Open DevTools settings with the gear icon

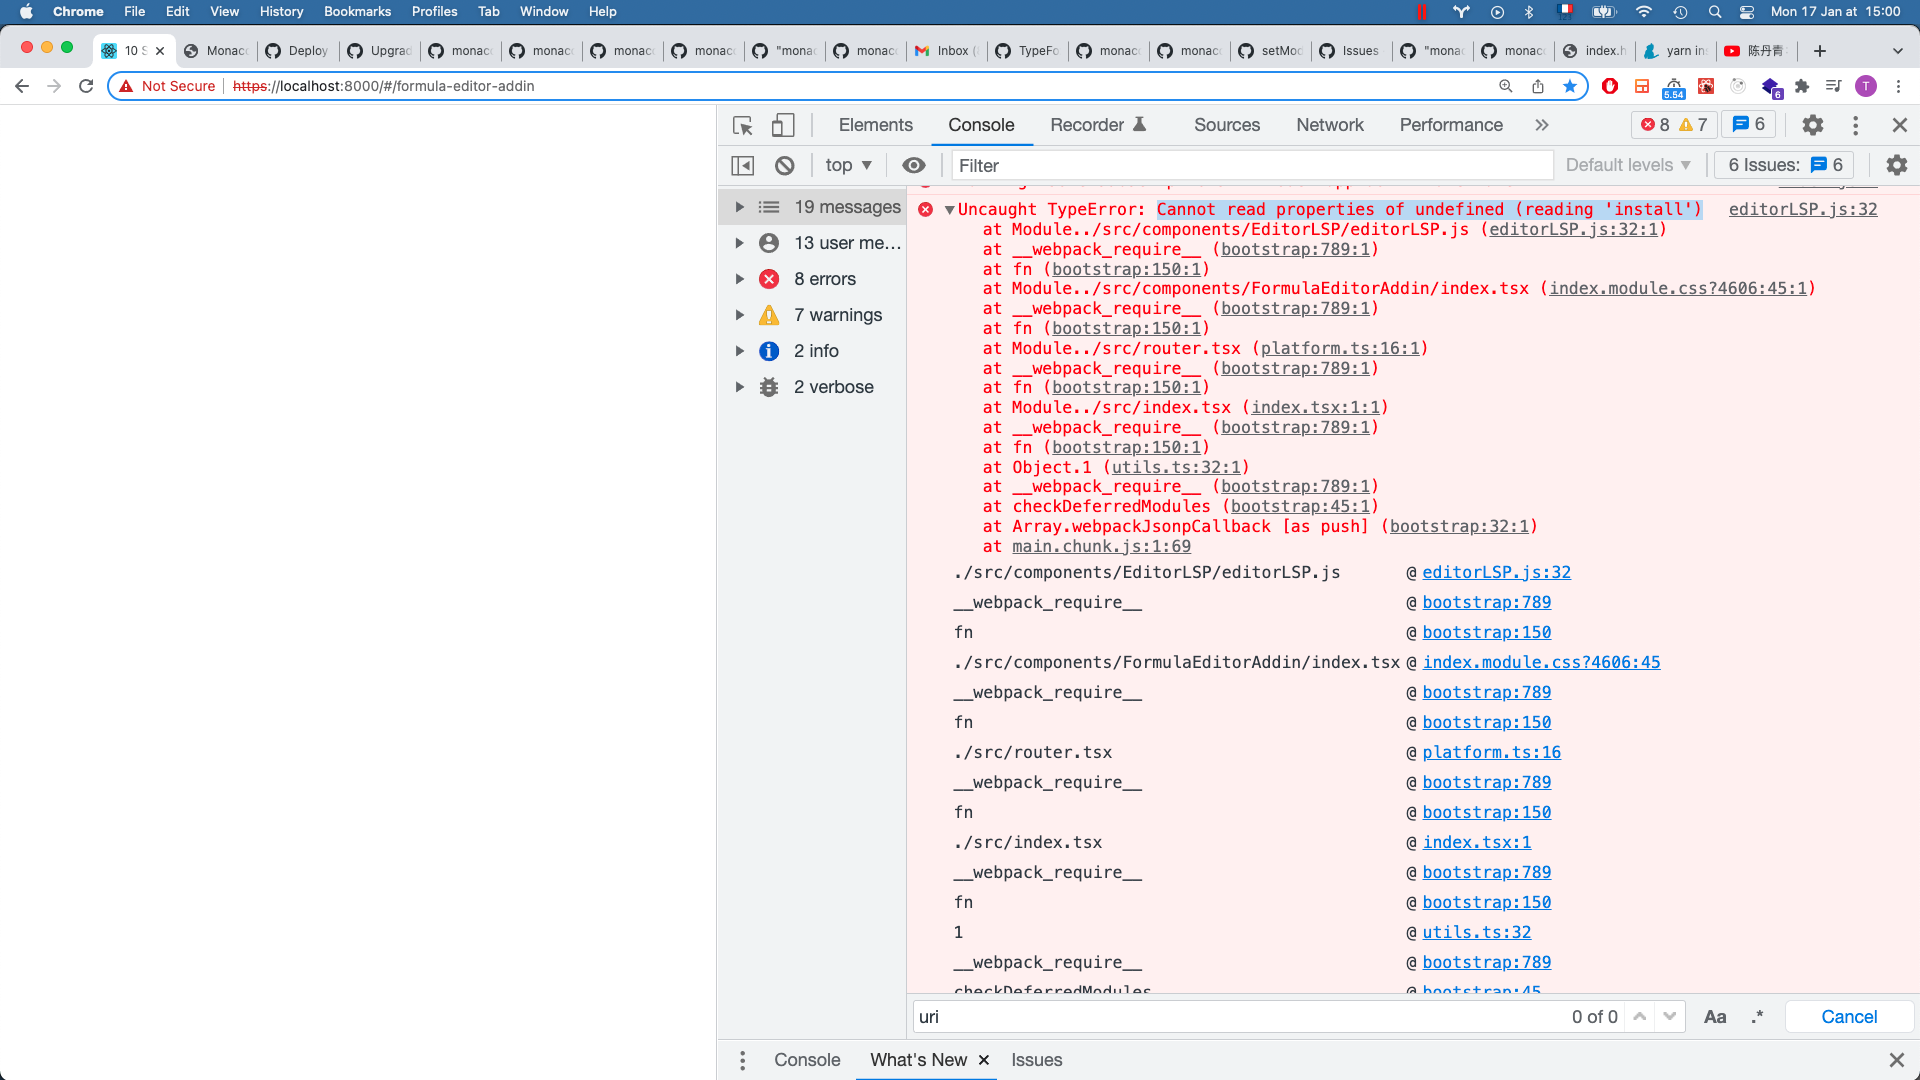pos(1814,125)
